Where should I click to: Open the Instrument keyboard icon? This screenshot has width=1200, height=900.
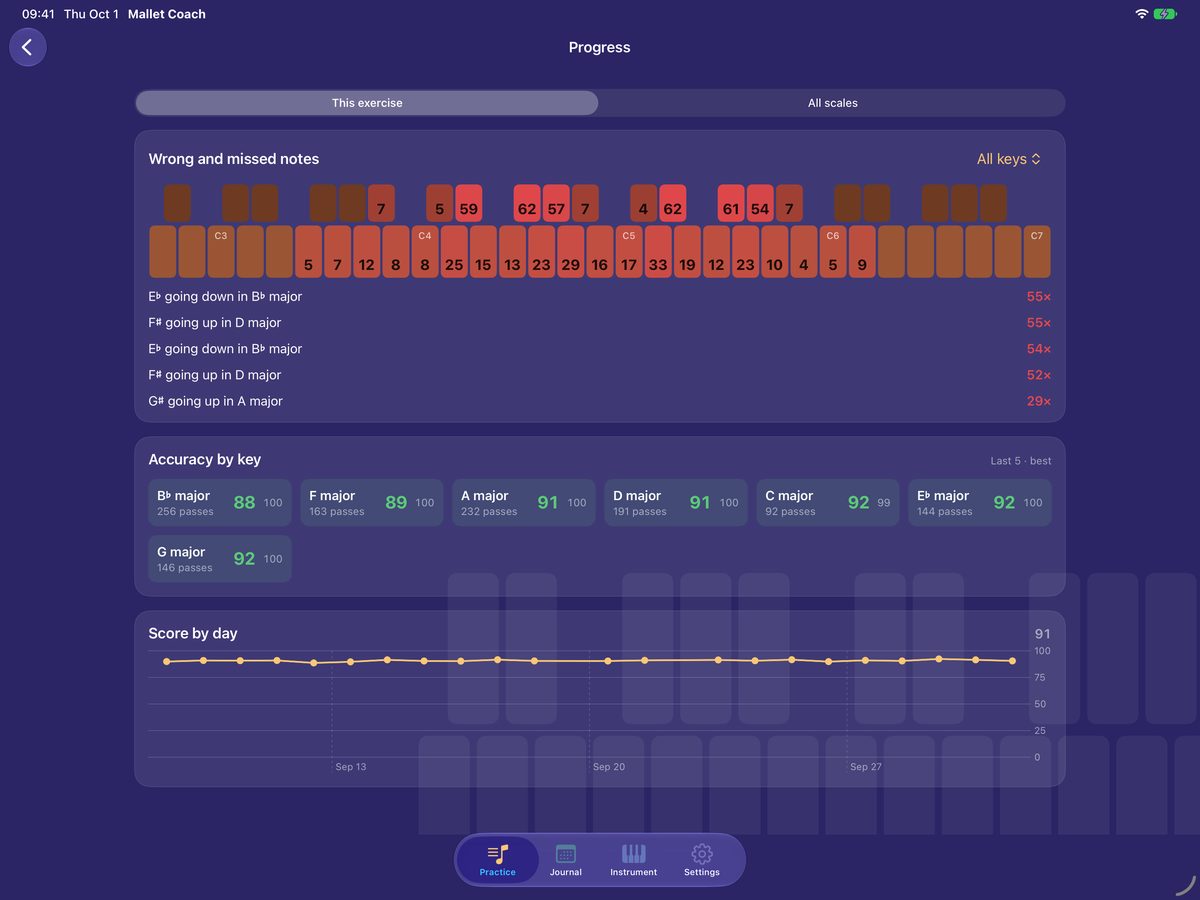[x=634, y=854]
